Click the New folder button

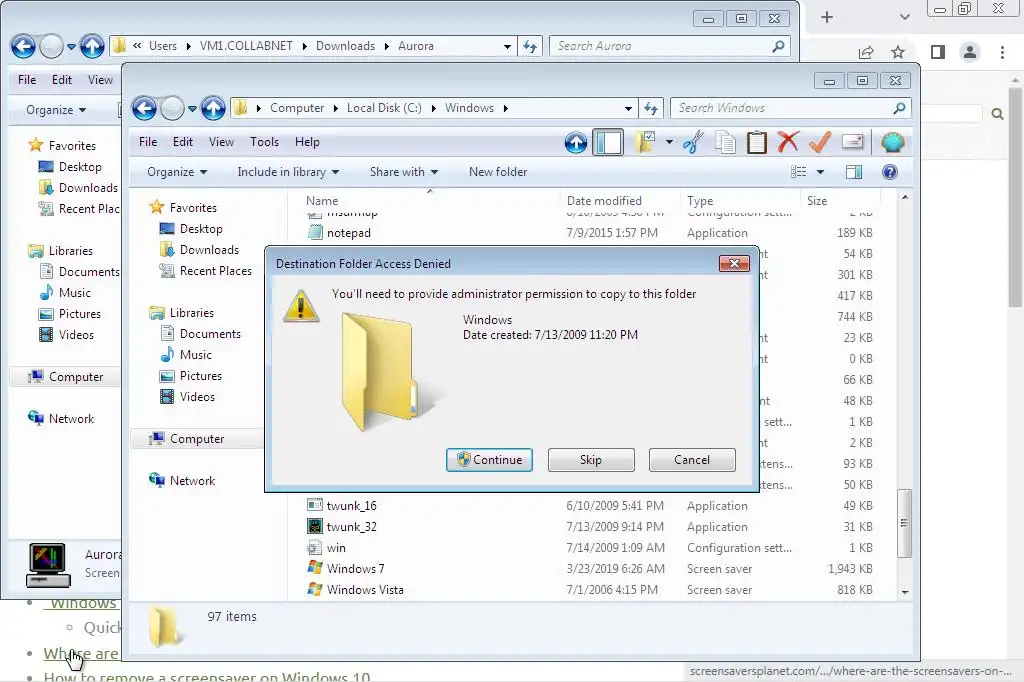click(498, 172)
